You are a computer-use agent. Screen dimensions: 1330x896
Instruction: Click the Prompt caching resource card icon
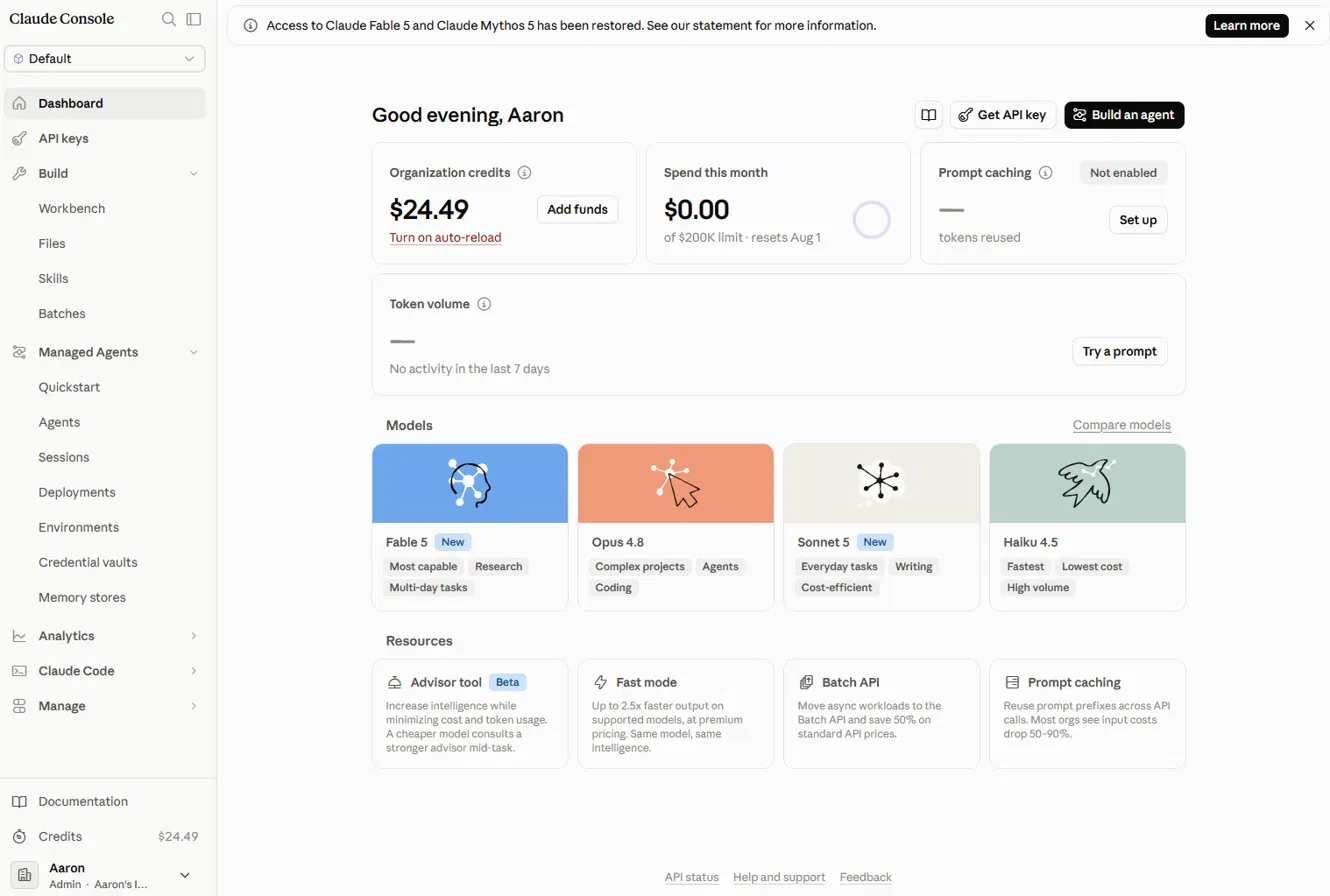[1012, 682]
